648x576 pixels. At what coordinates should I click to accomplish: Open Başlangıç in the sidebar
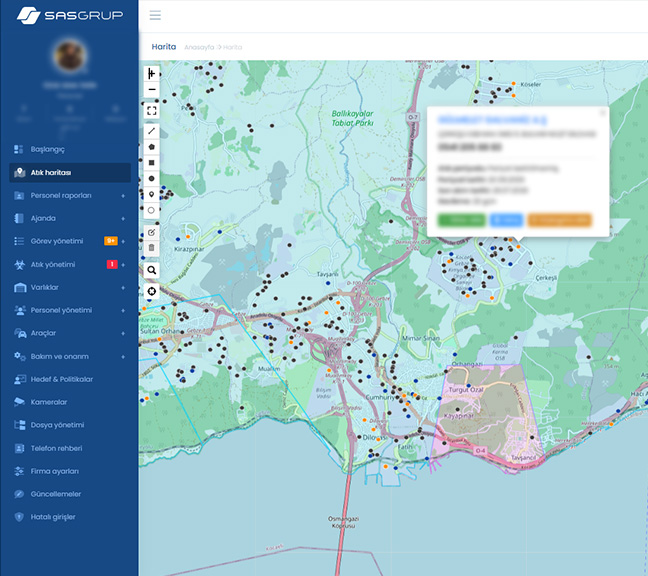(69, 149)
